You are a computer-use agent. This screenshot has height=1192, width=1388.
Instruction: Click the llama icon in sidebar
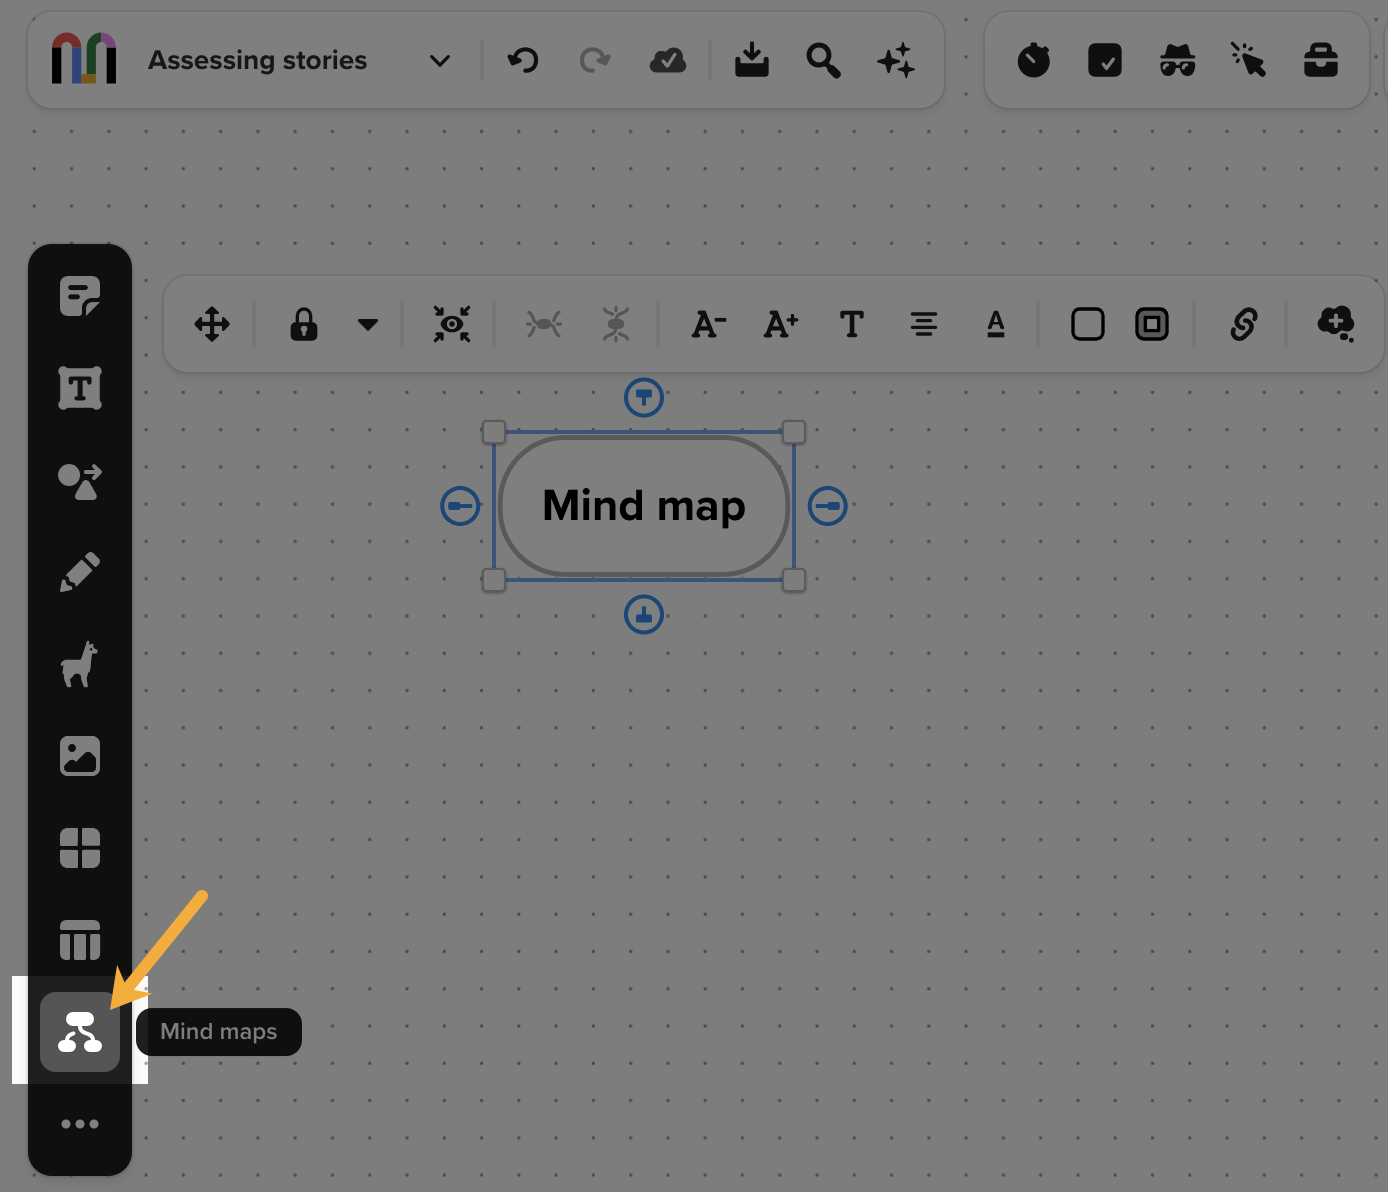(80, 664)
